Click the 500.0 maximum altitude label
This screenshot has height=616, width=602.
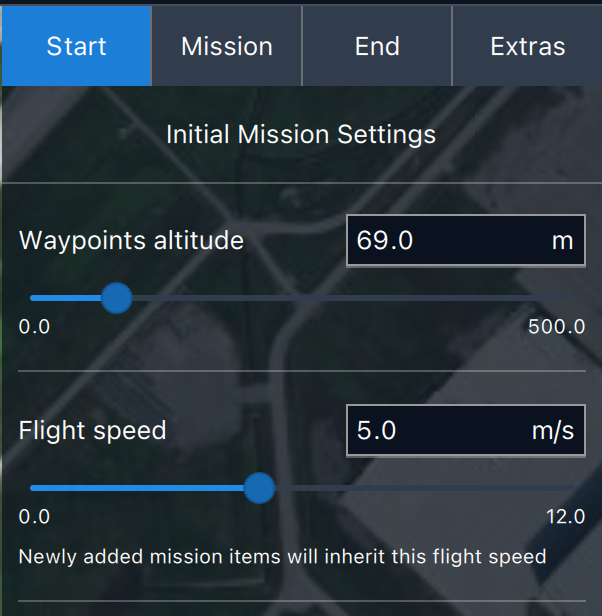click(557, 327)
